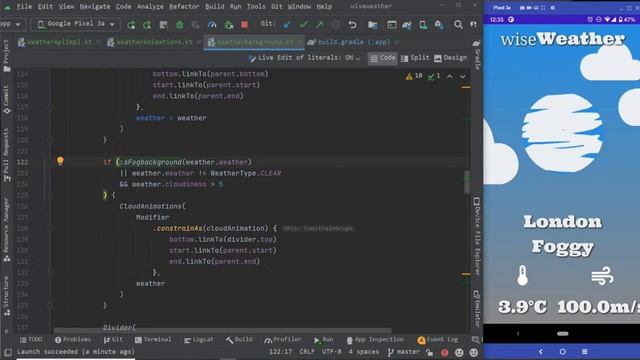640x360 pixels.
Task: Open the Event Log tool window
Action: pyautogui.click(x=438, y=340)
